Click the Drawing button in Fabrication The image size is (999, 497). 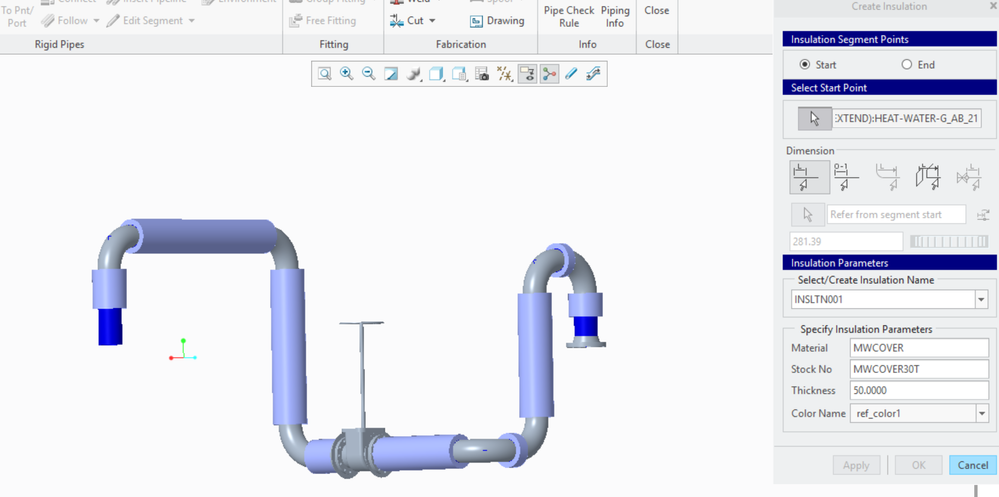(x=497, y=21)
